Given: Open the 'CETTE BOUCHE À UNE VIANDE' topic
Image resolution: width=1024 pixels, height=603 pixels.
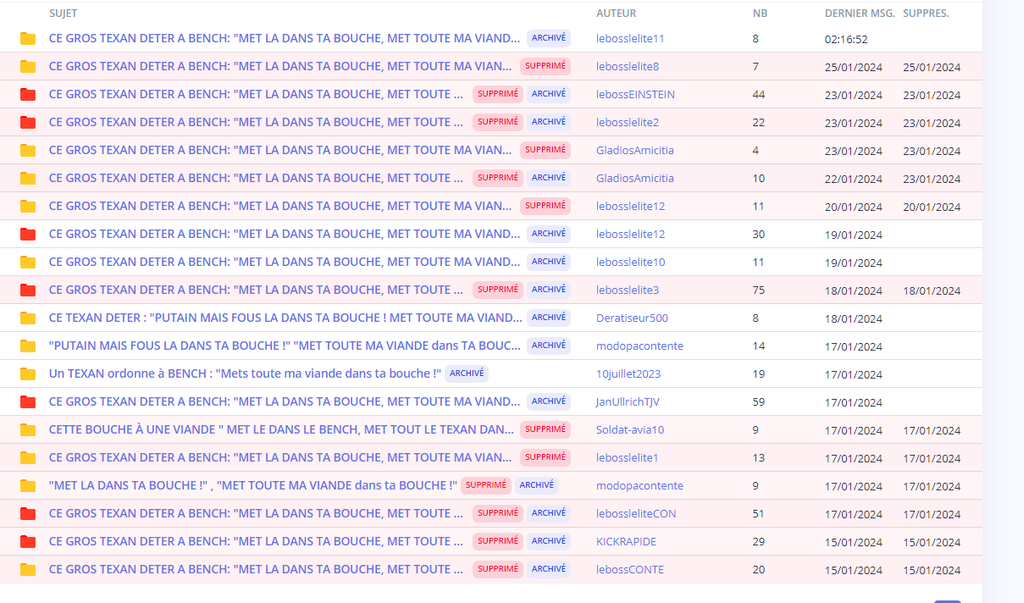Looking at the screenshot, I should pyautogui.click(x=281, y=430).
